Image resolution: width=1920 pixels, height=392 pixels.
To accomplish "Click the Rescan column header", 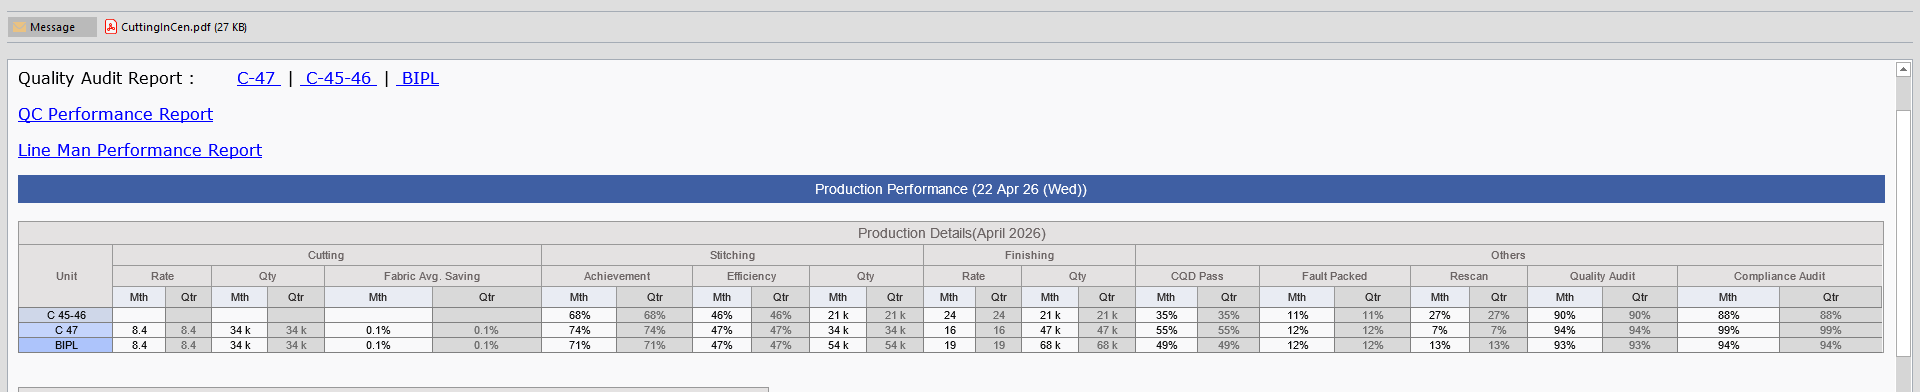I will coord(1469,276).
